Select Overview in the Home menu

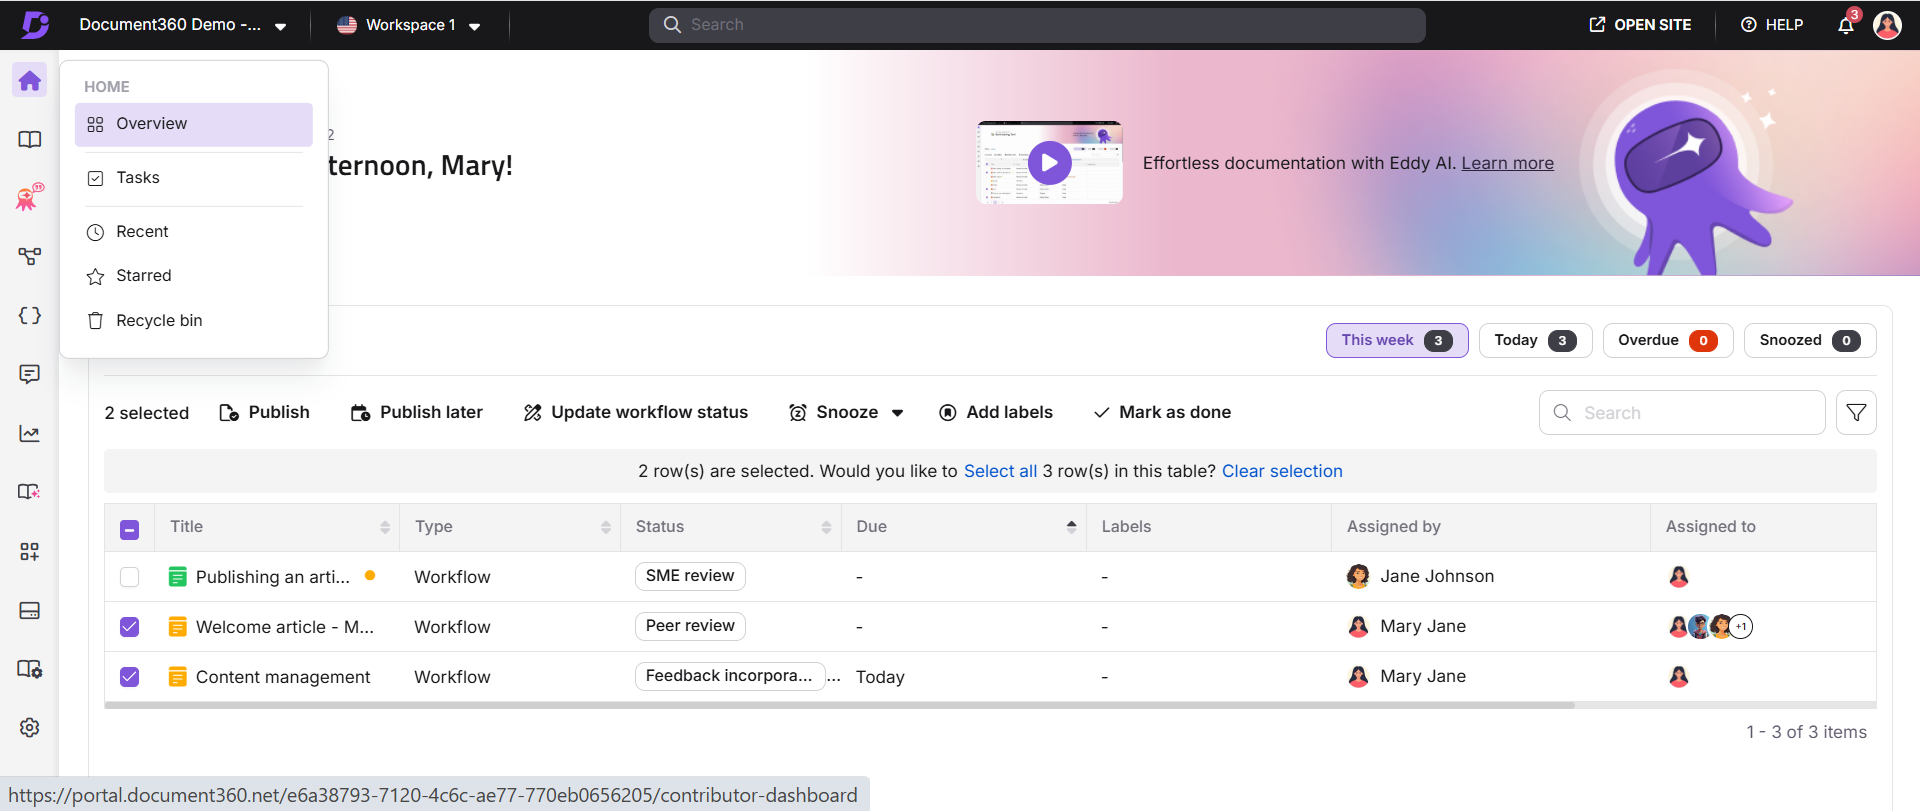pyautogui.click(x=194, y=124)
